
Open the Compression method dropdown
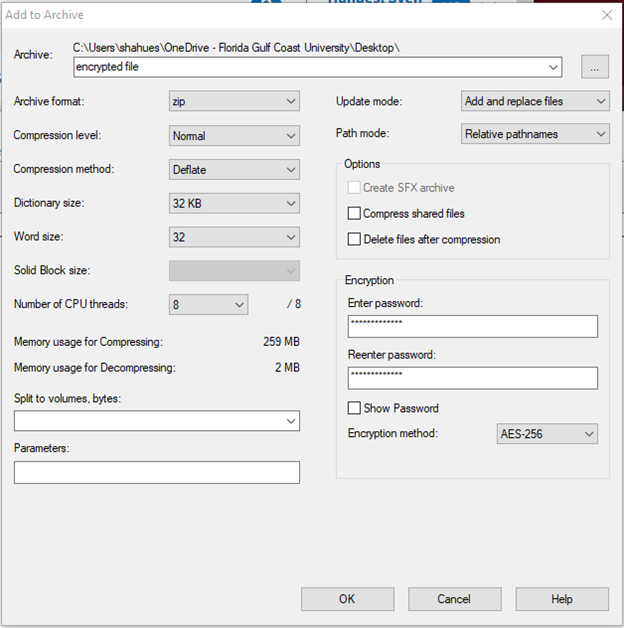coord(234,169)
